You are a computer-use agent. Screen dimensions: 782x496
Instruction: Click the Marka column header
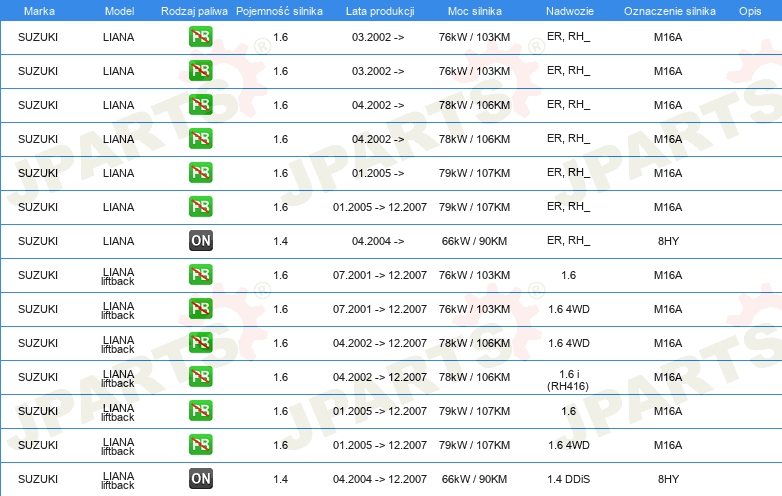[x=39, y=11]
